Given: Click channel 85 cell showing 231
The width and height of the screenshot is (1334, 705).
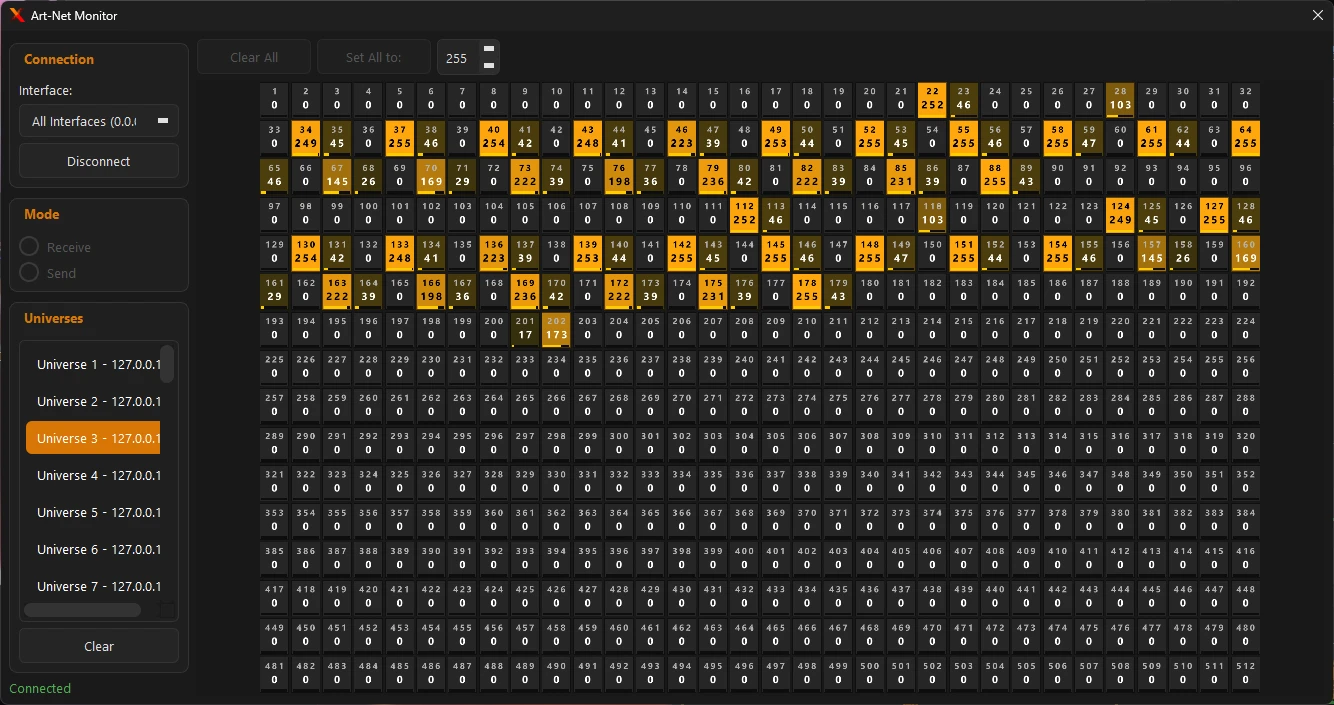Looking at the screenshot, I should coord(901,175).
